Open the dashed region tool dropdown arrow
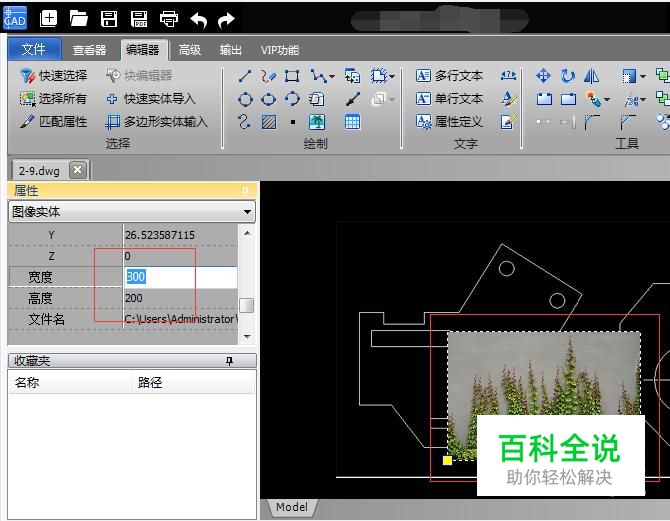Image resolution: width=670 pixels, height=521 pixels. point(391,77)
